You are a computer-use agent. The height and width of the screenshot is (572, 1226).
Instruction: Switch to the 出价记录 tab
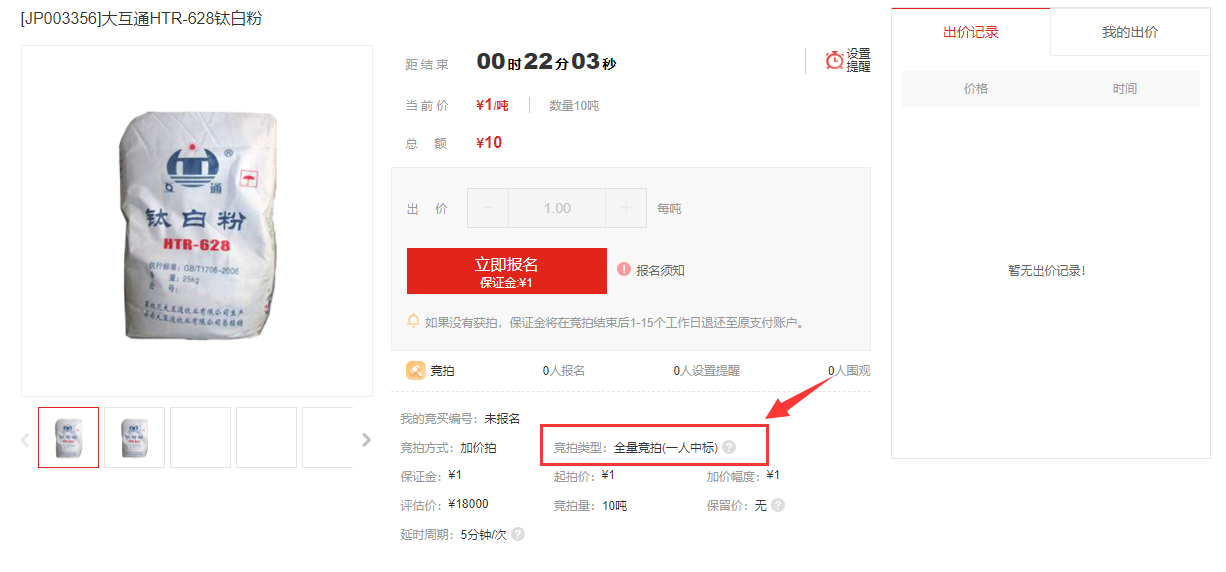tap(971, 32)
